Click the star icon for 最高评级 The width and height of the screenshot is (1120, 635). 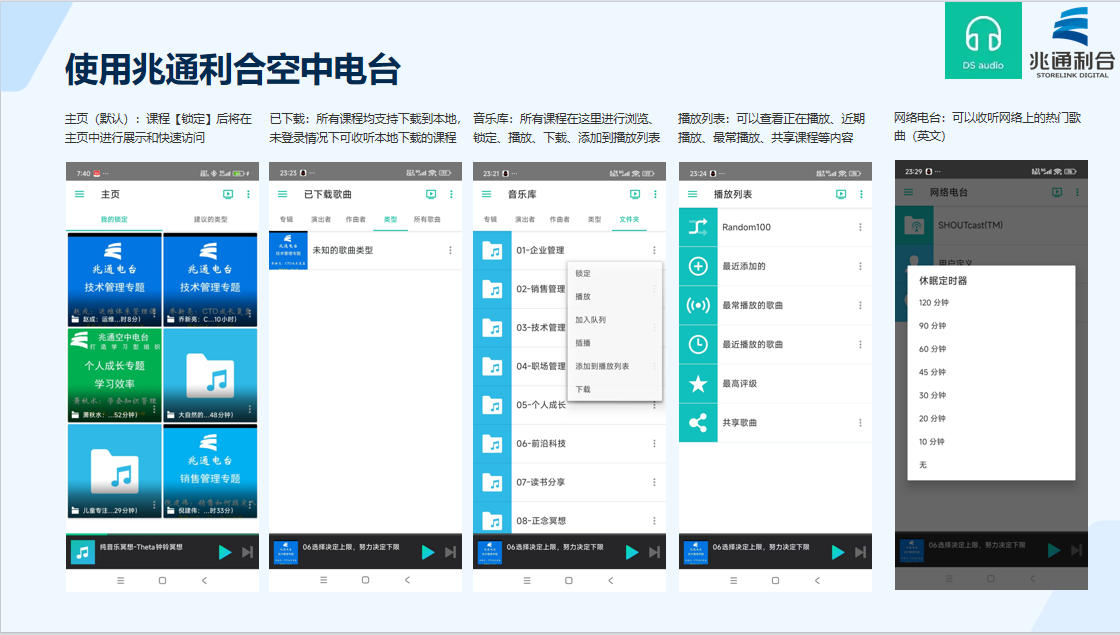pos(698,384)
